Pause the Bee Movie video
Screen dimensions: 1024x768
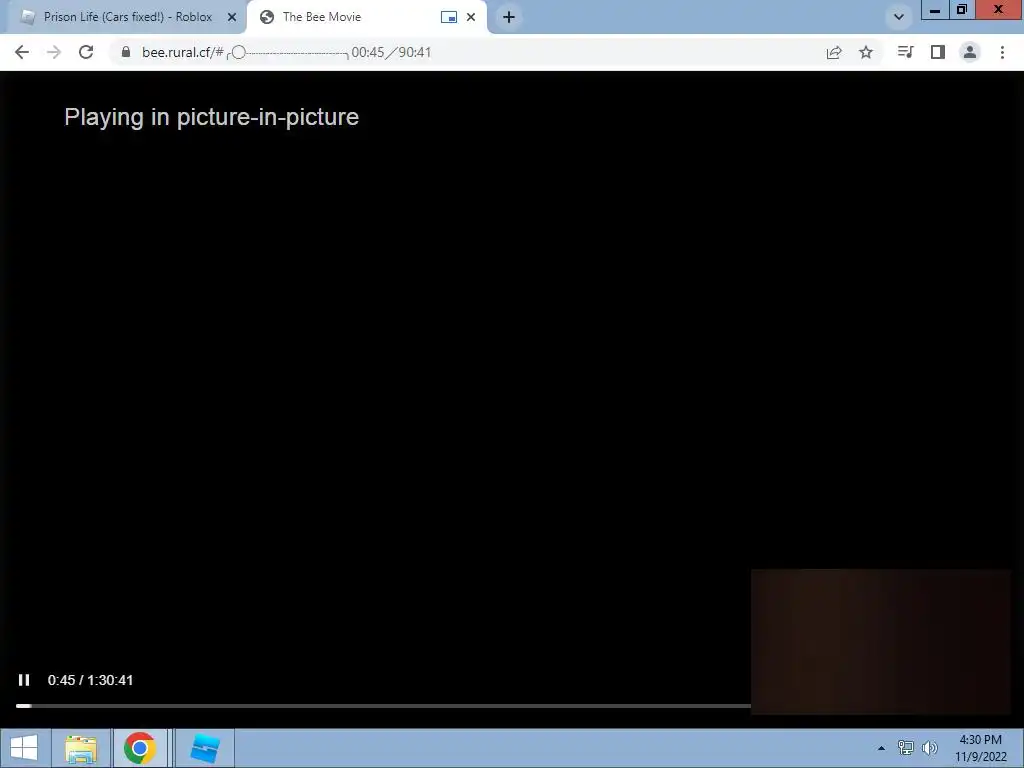pos(24,680)
